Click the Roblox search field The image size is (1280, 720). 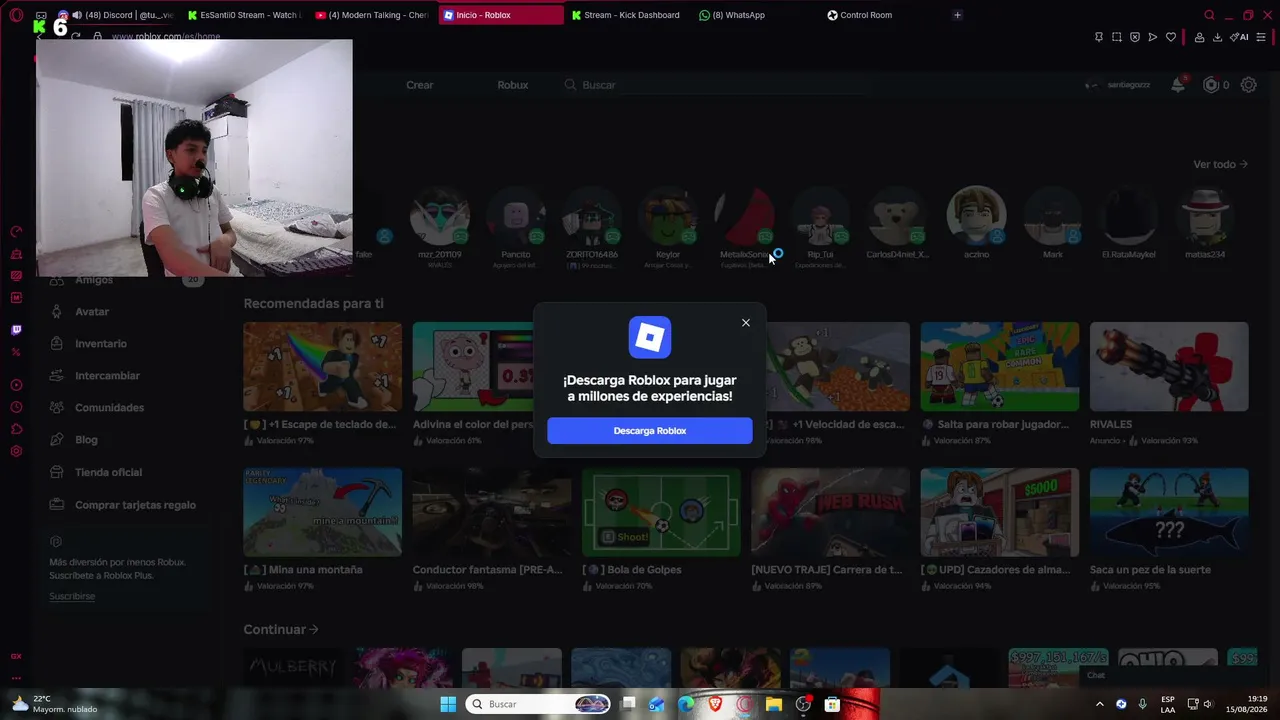715,85
